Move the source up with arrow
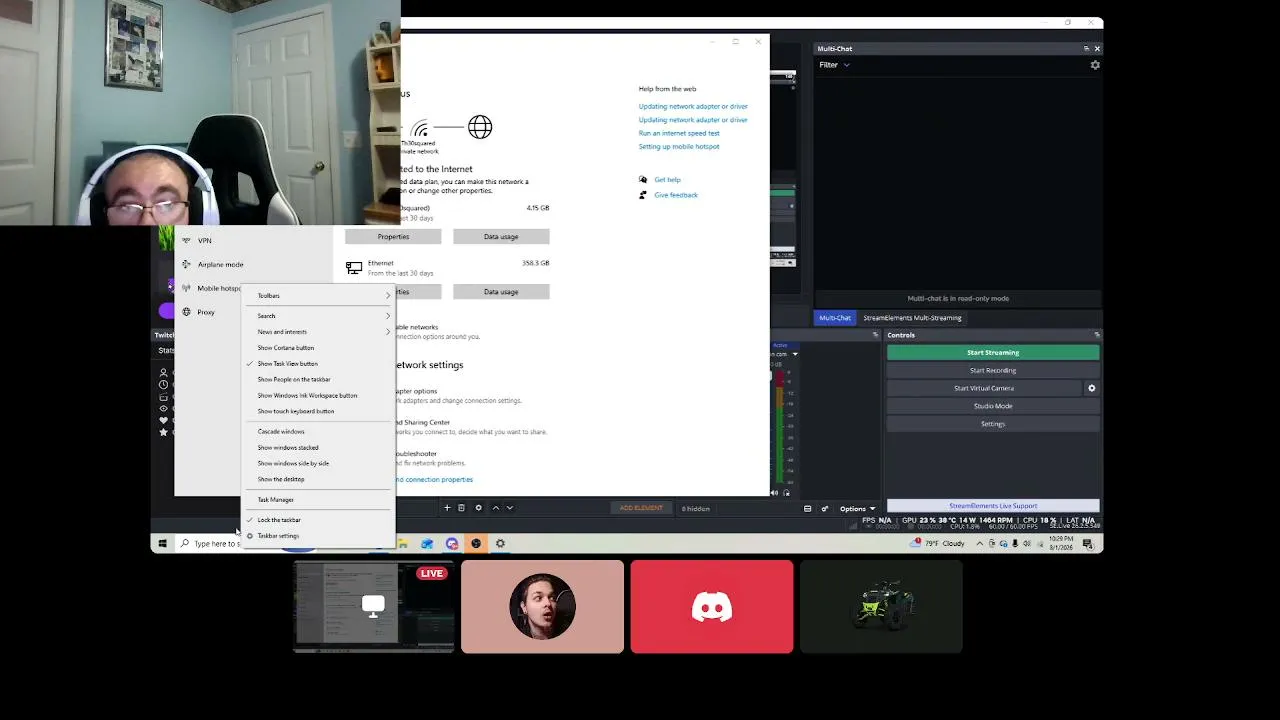The image size is (1280, 720). click(x=495, y=508)
